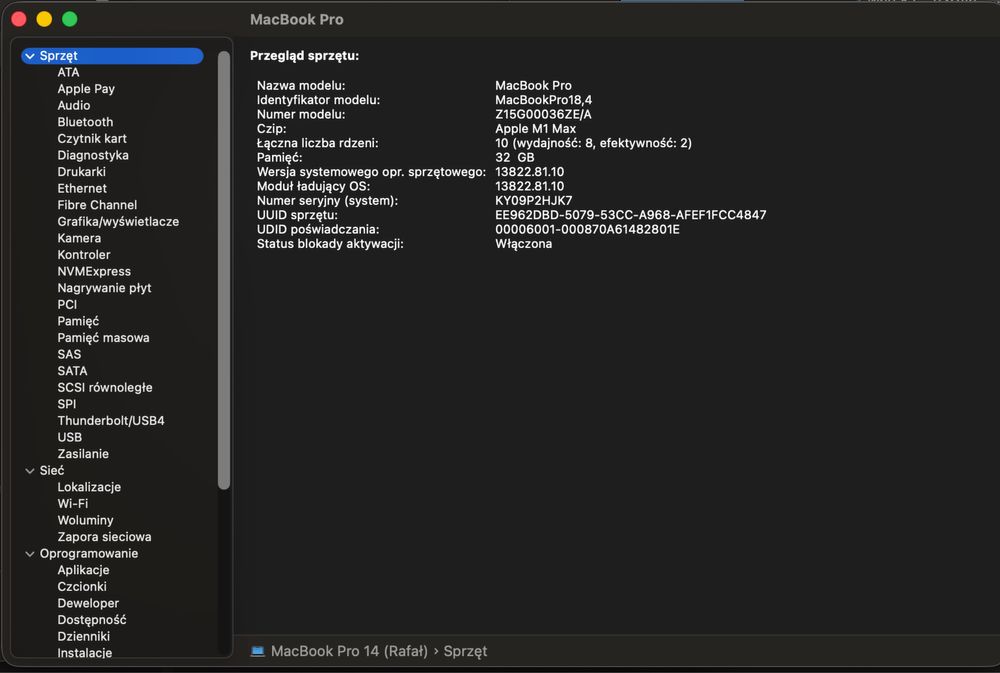The width and height of the screenshot is (1000, 673).
Task: Select Czcionki entry
Action: coord(82,586)
